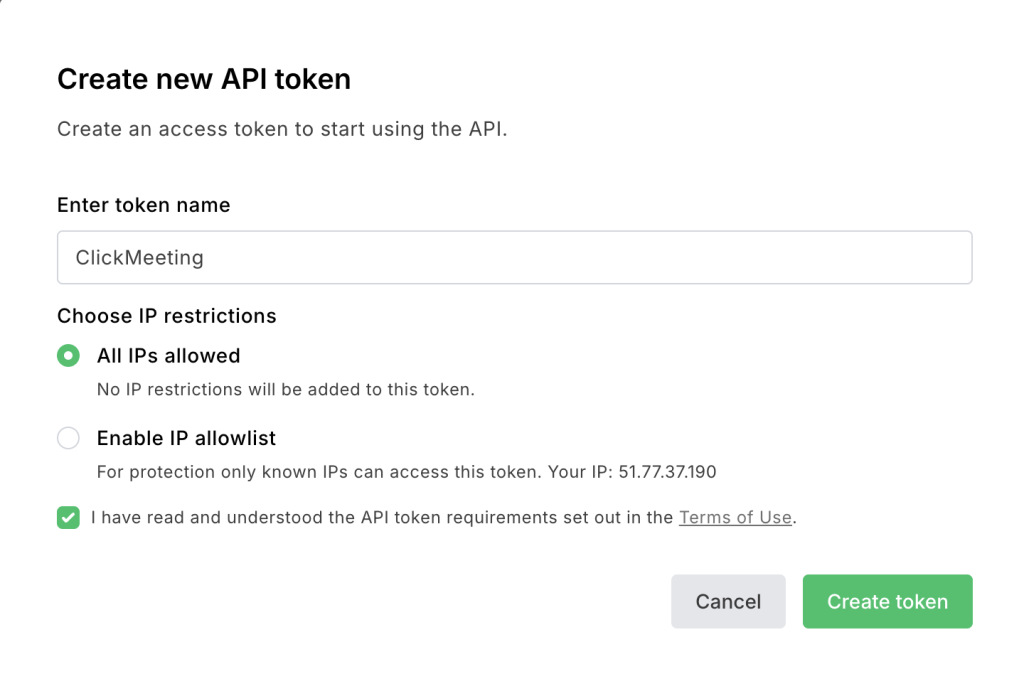Click the "Choose IP restrictions" section label

(x=166, y=316)
